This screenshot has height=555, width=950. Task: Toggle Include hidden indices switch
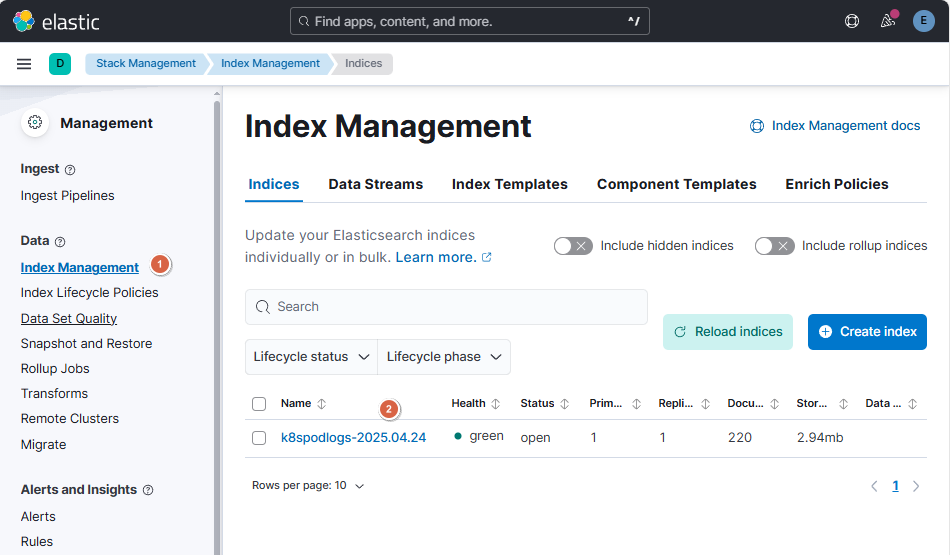pos(573,246)
